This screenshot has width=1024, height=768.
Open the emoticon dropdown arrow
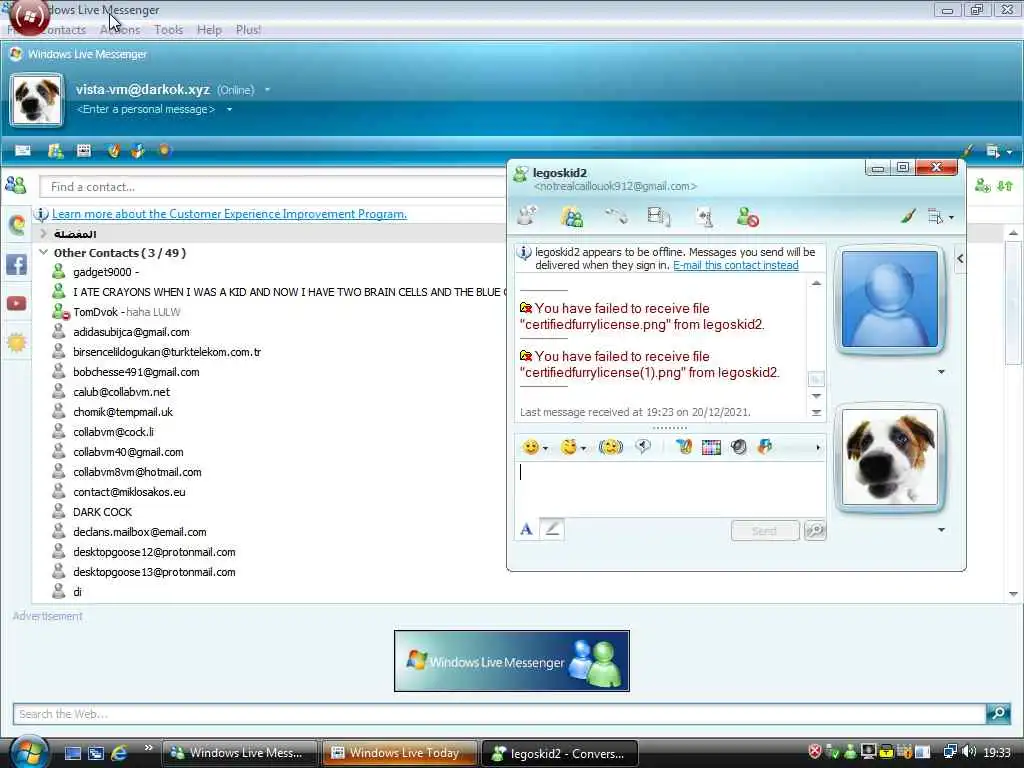point(545,449)
